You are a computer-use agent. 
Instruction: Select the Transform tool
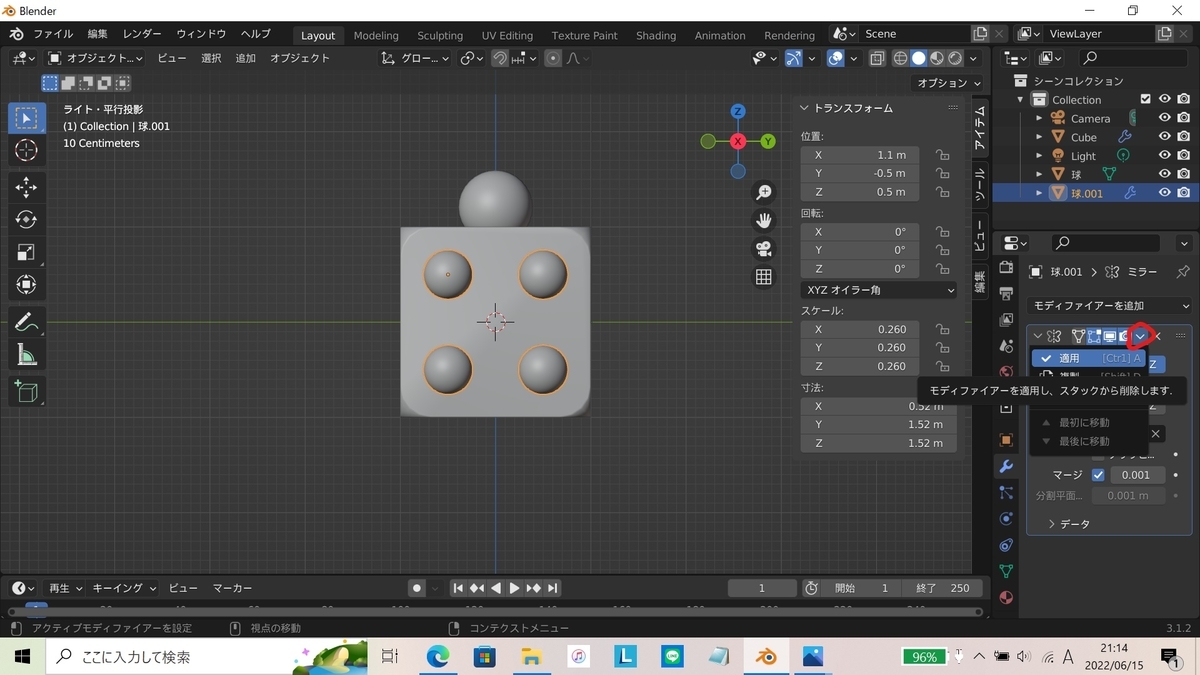27,286
